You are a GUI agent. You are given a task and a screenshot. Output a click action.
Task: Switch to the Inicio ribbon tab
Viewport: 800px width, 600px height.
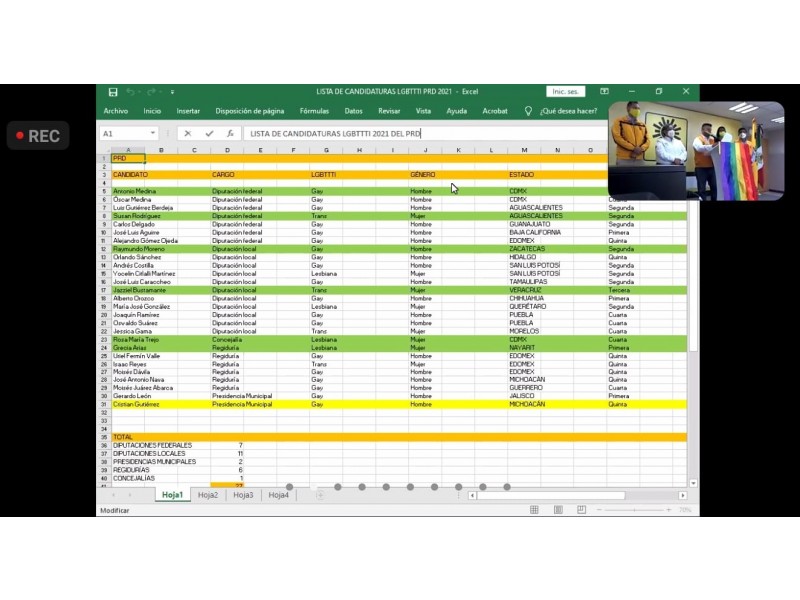click(152, 111)
